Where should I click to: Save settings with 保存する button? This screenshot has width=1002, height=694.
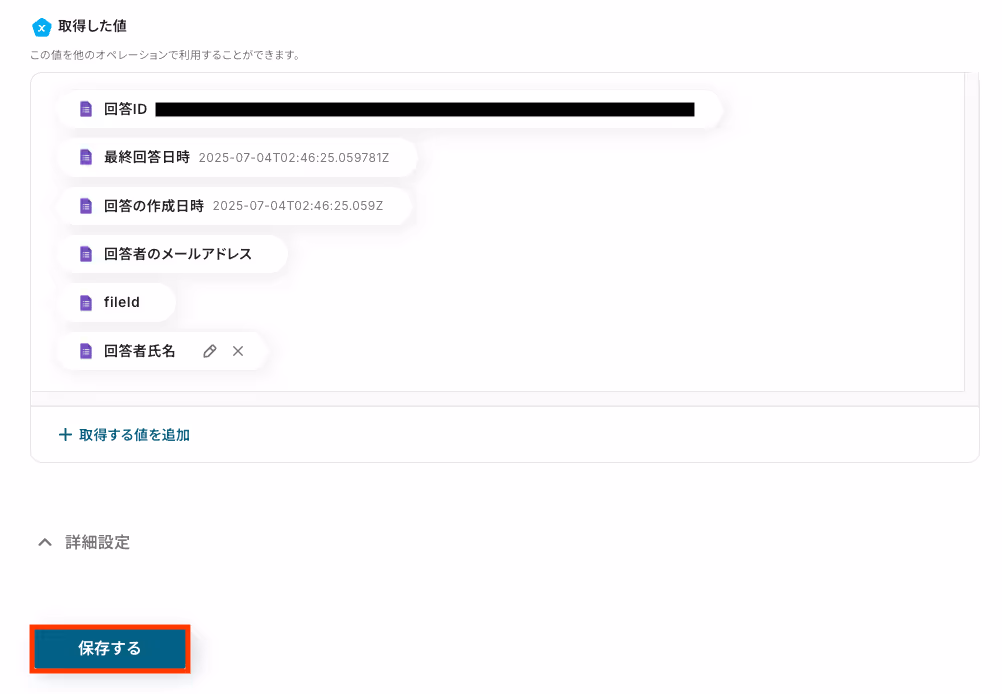pos(110,649)
